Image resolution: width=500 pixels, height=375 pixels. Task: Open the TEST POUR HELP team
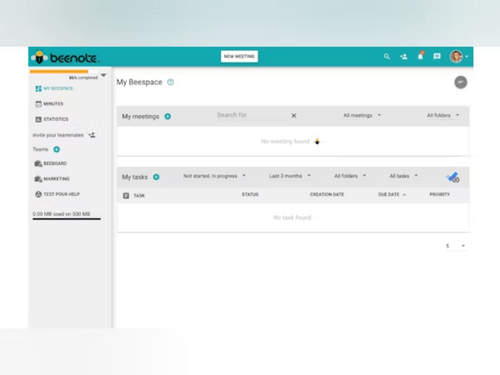point(62,194)
